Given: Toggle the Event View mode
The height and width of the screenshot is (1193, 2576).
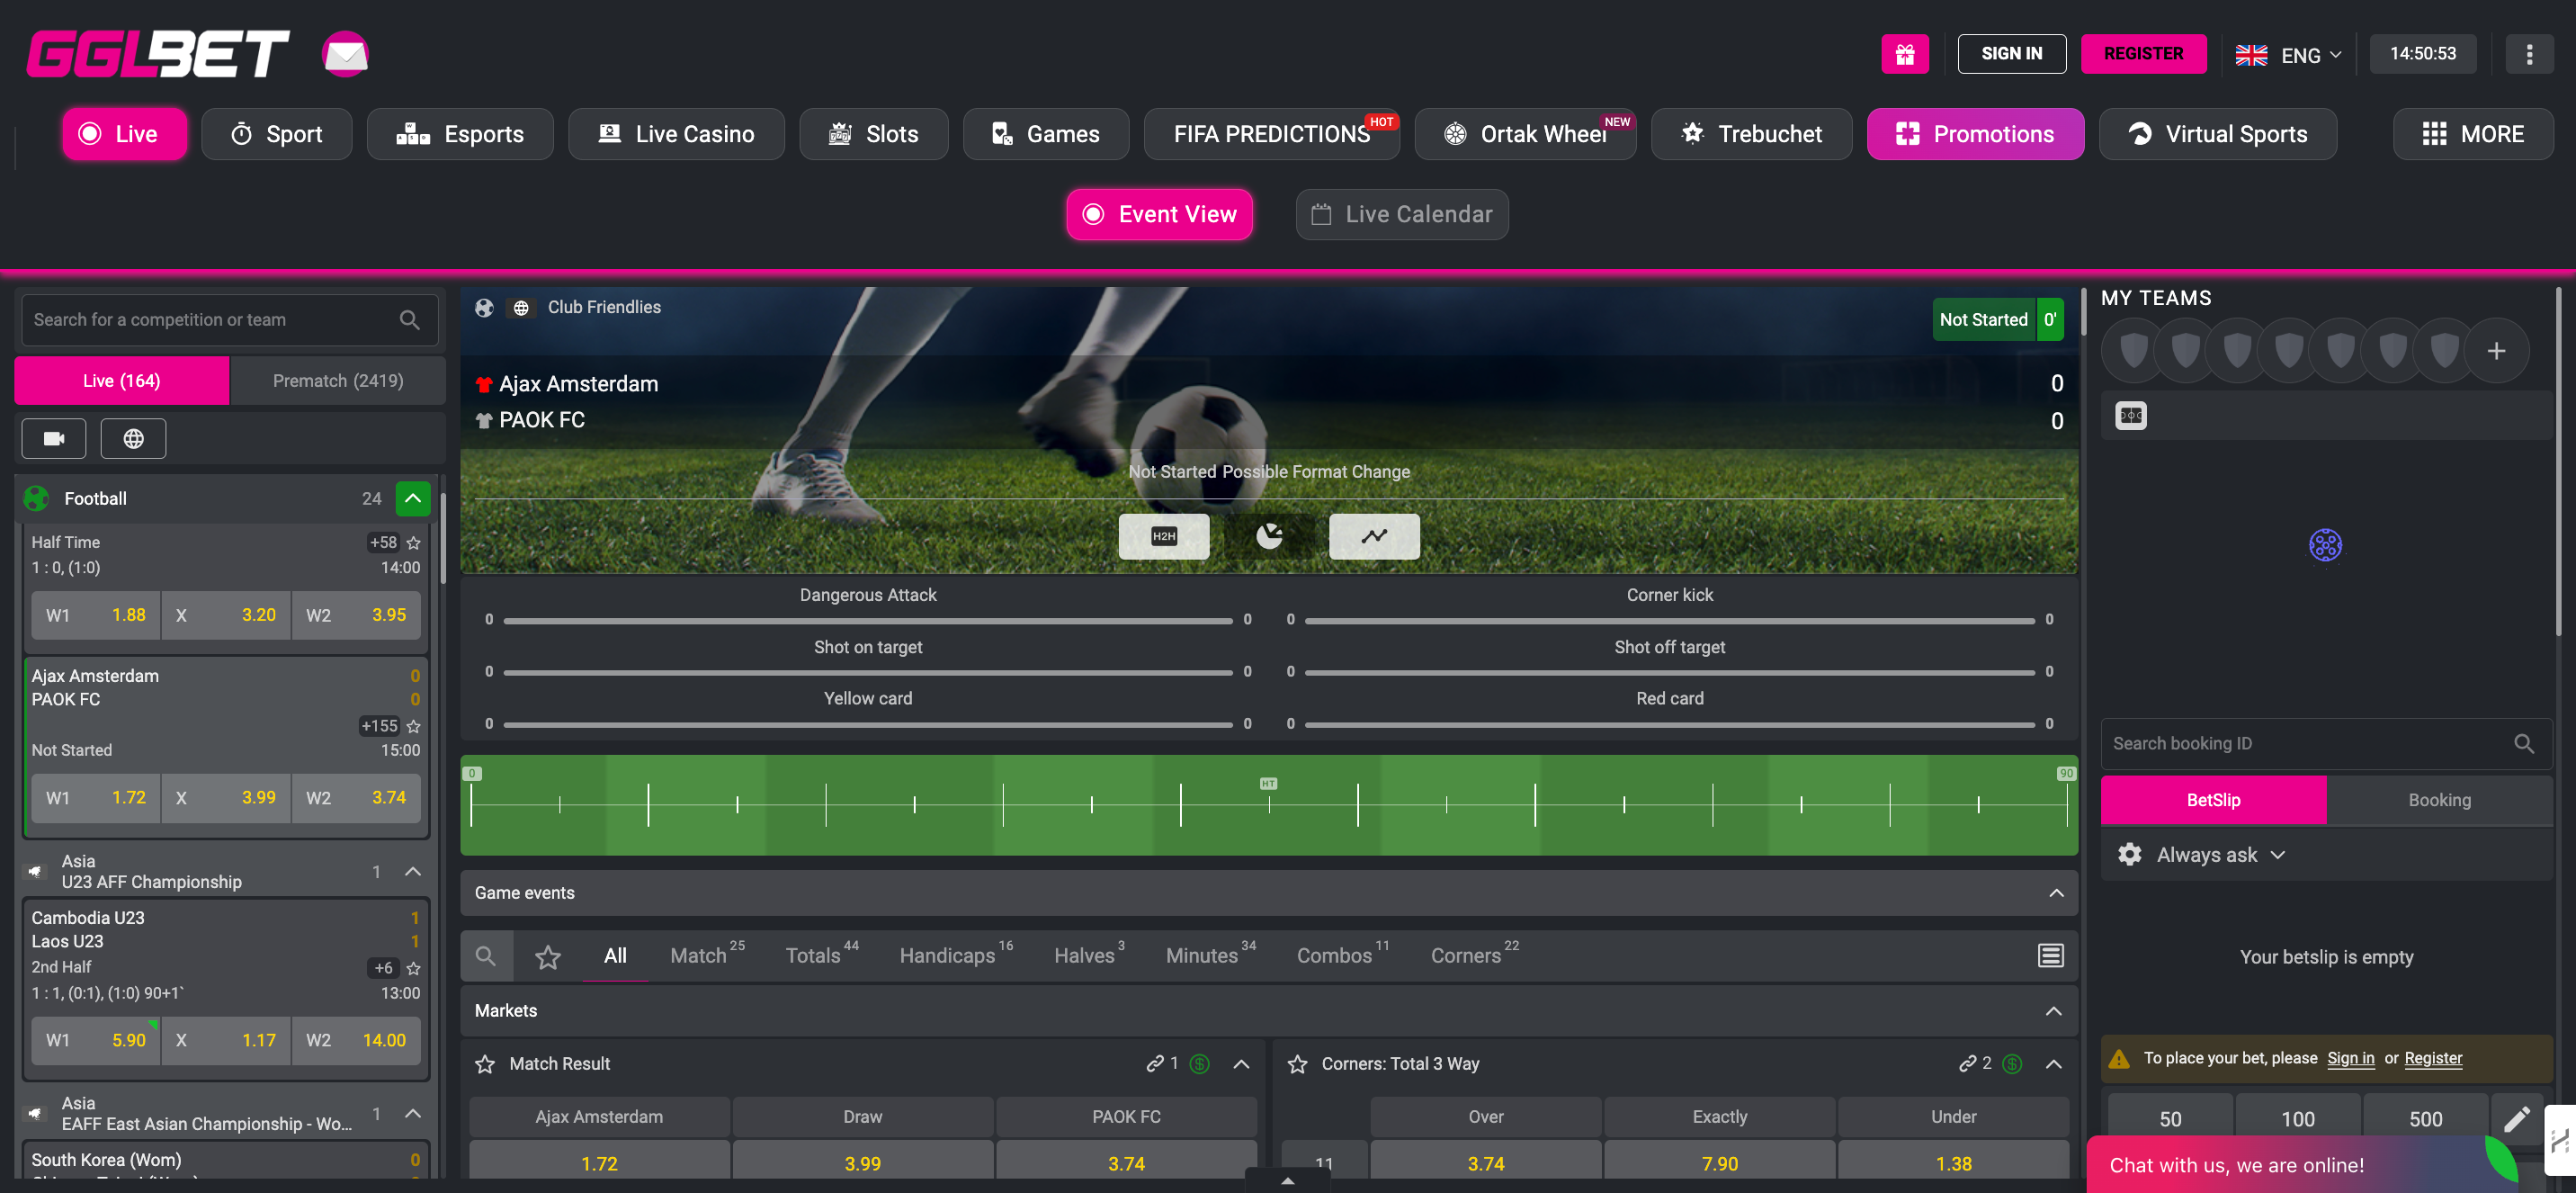Looking at the screenshot, I should 1159,214.
